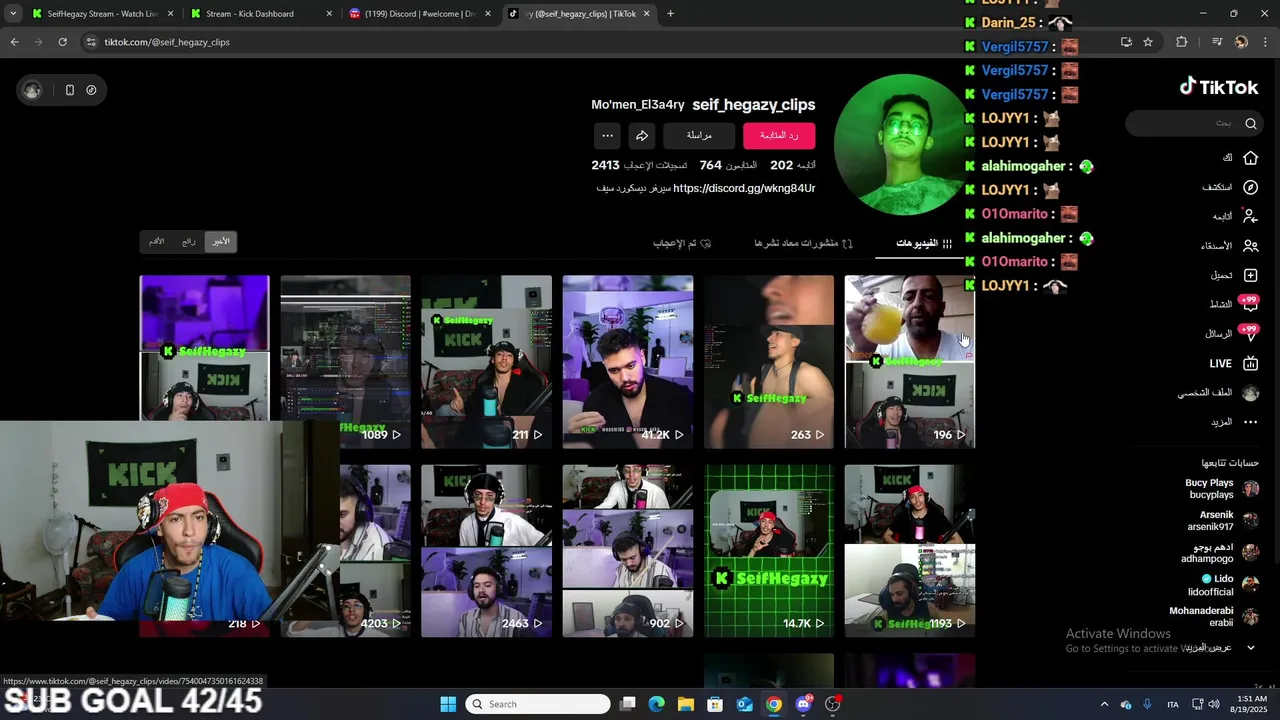Switch to Liked (تم الإعجاب) tab
1280x720 pixels.
(682, 243)
